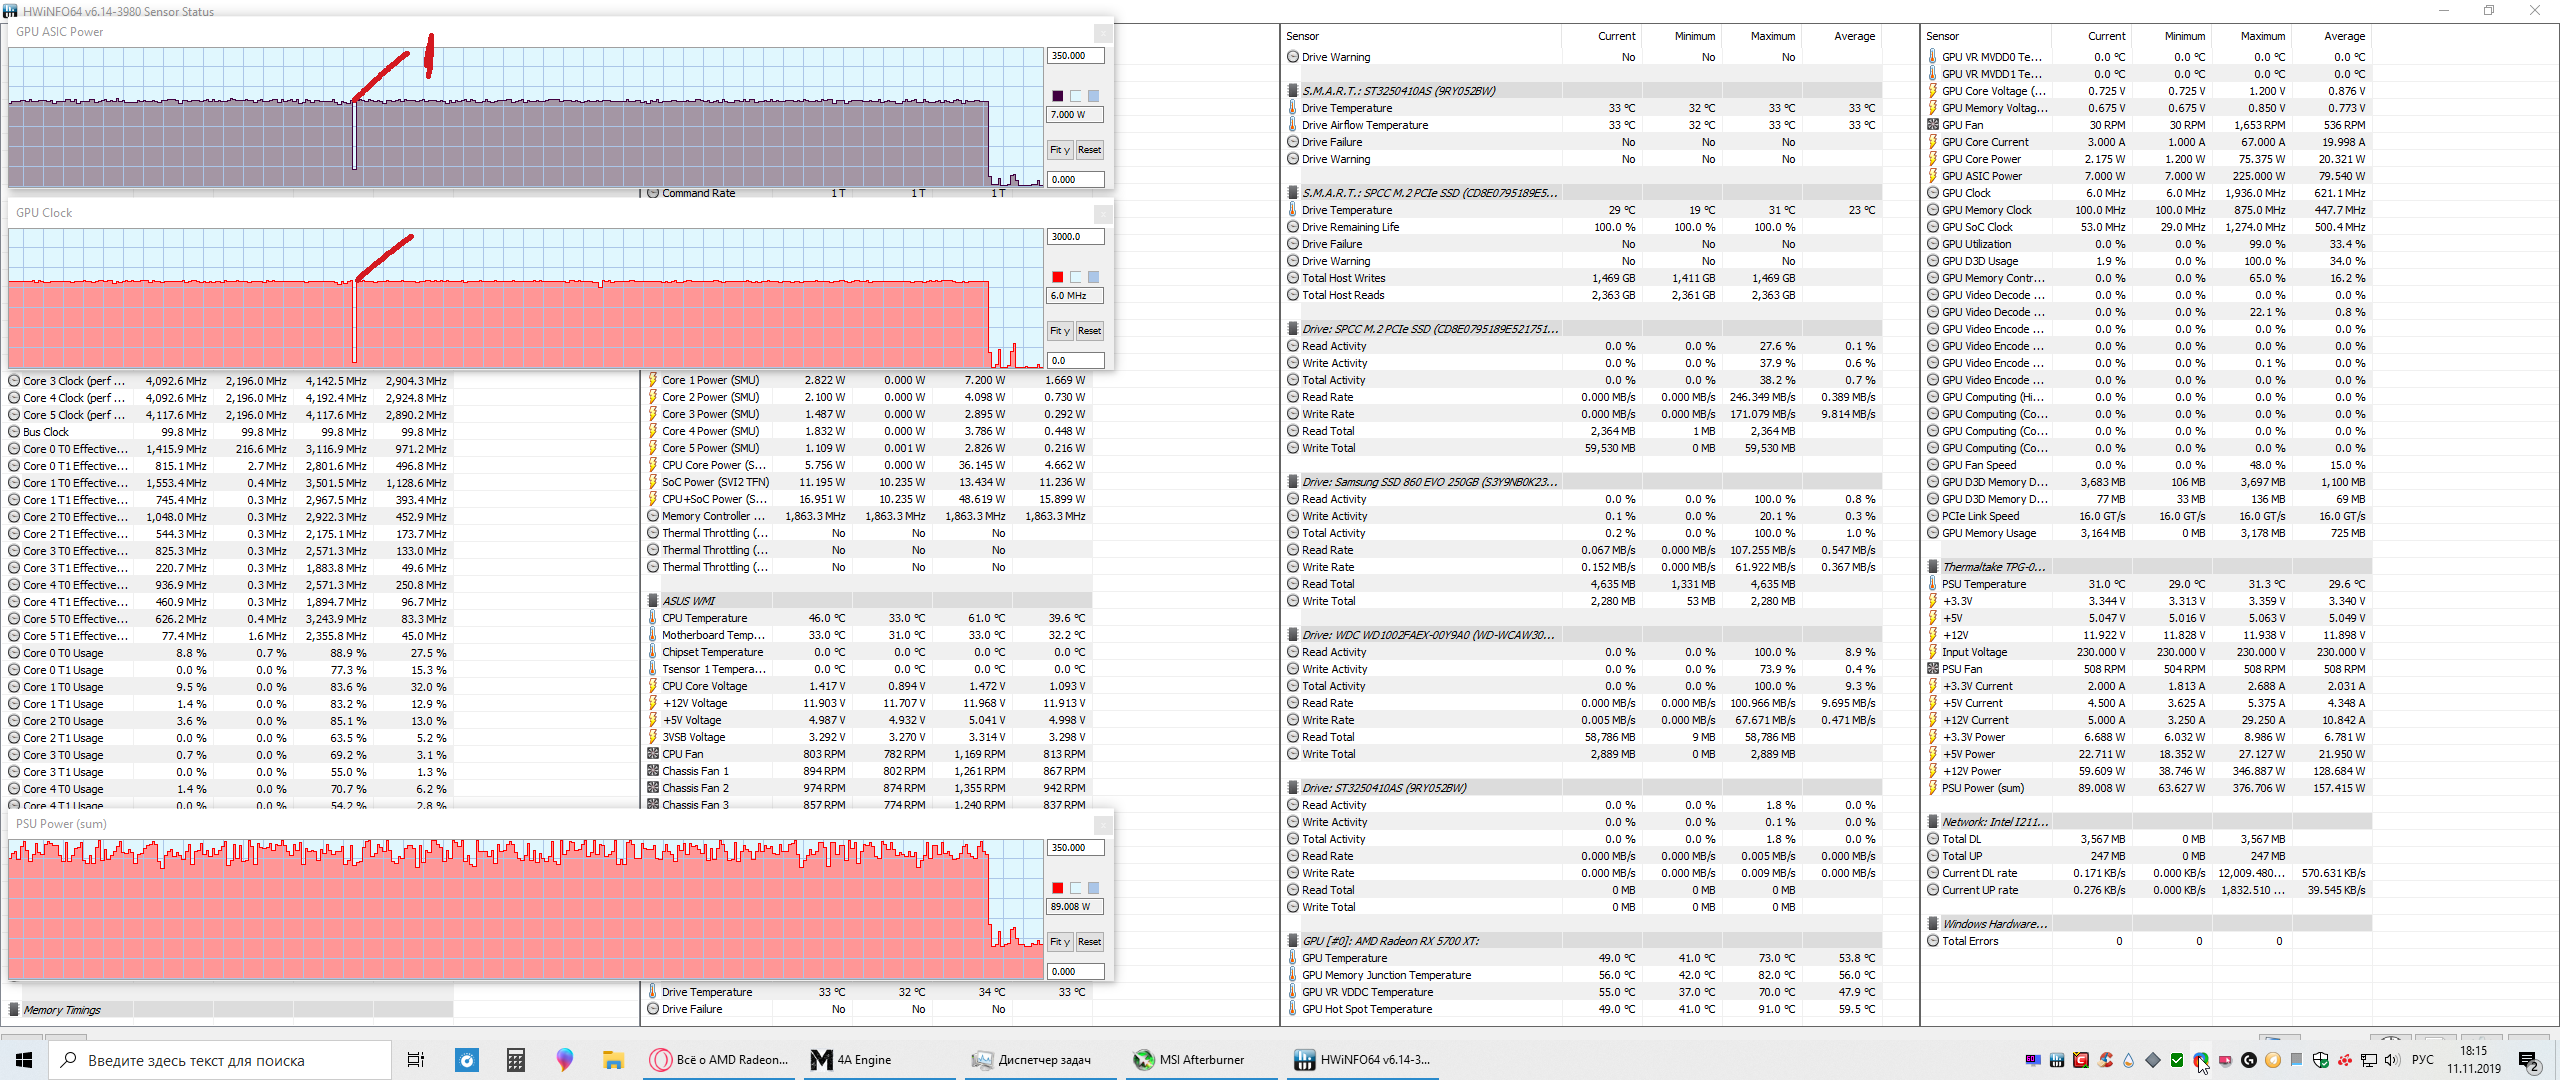Open File Explorer from taskbar
This screenshot has height=1080, width=2560.
[x=613, y=1060]
